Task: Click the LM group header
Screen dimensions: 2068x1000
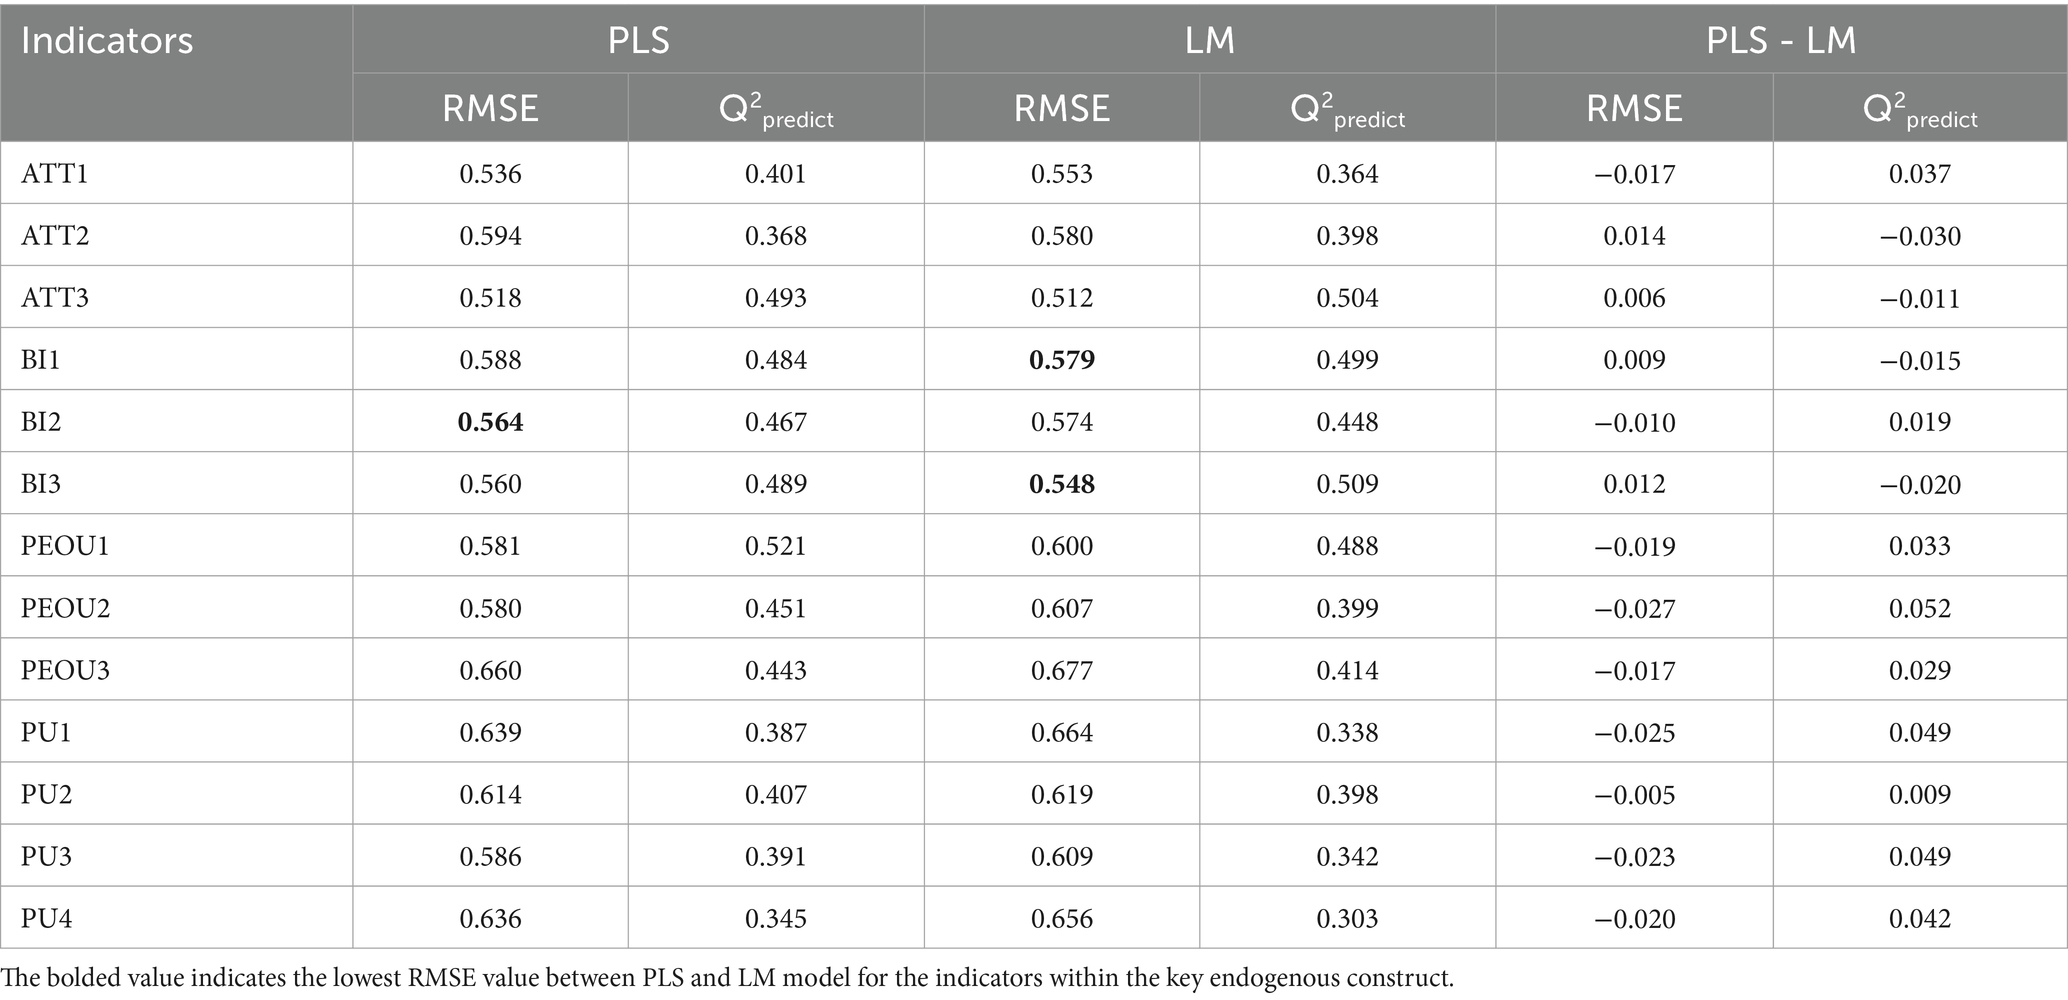Action: pos(1209,40)
